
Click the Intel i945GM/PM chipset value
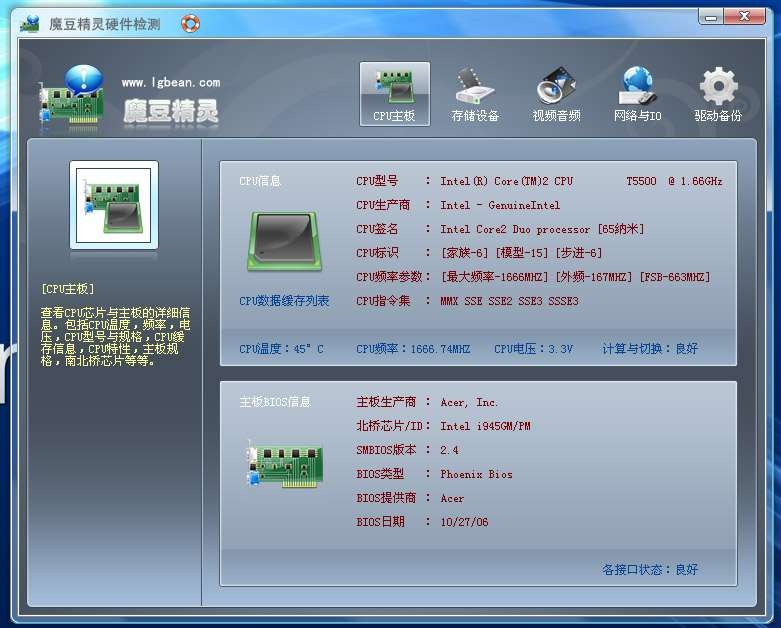coord(485,426)
